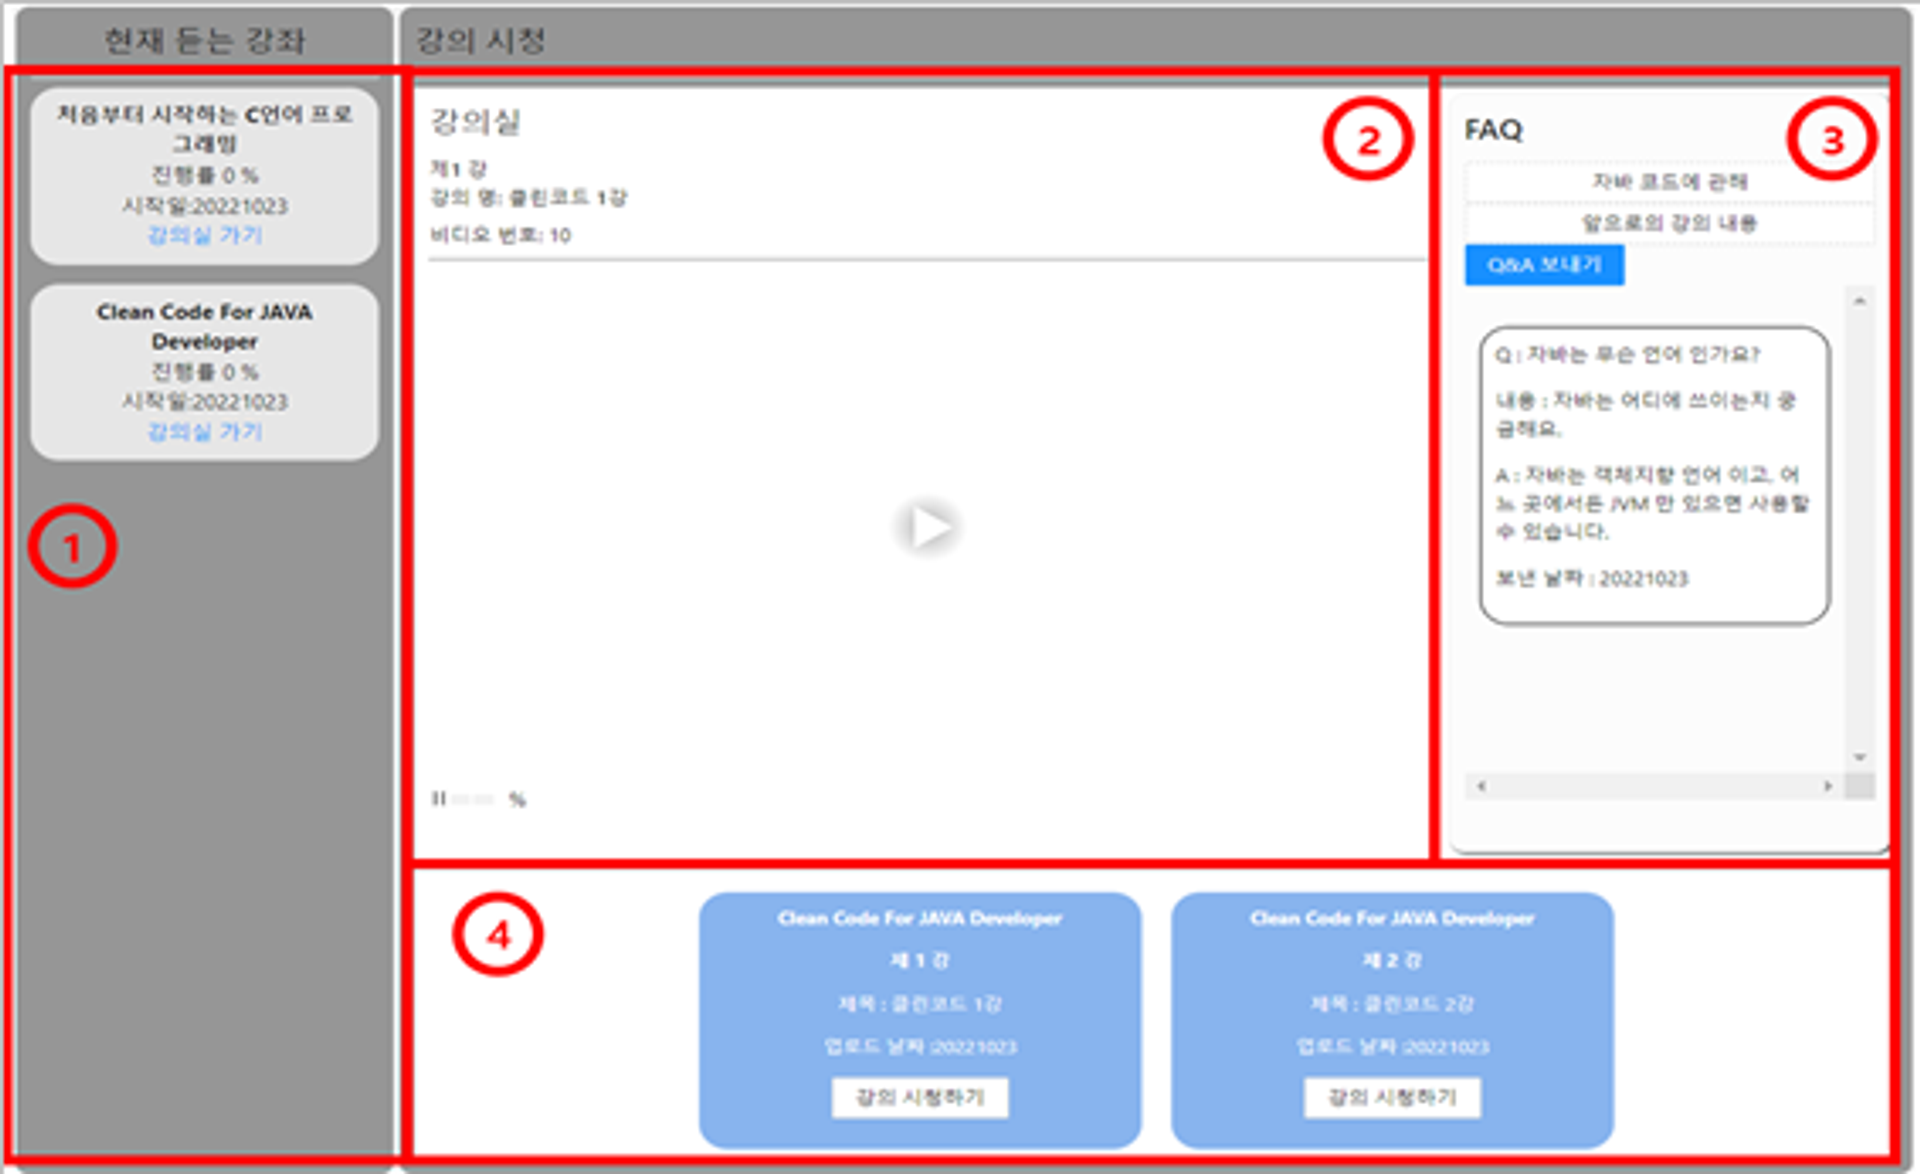Open '강의실 가기' for Clean Code For JAVA Developer
The image size is (1920, 1174).
click(204, 432)
